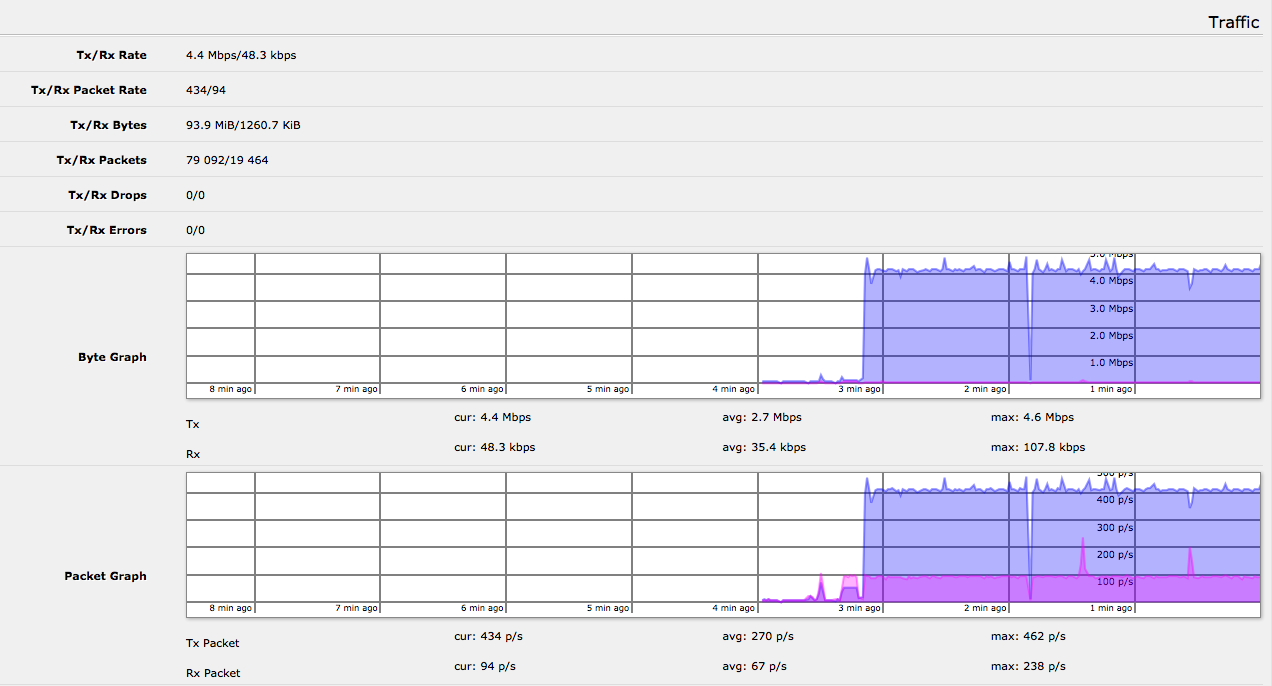Screen dimensions: 1272x686
Task: Click the Tx/Rx Errors 0/0 value
Action: click(x=194, y=229)
